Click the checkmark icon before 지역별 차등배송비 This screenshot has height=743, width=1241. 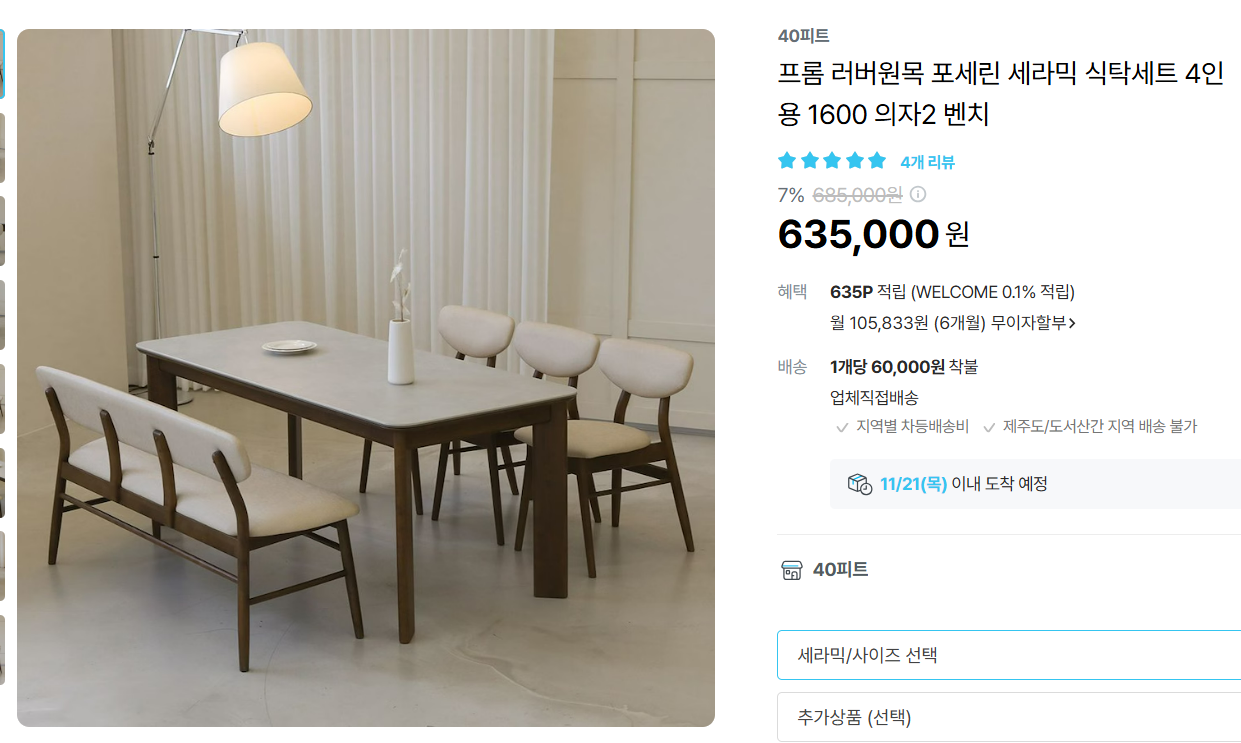tap(842, 427)
